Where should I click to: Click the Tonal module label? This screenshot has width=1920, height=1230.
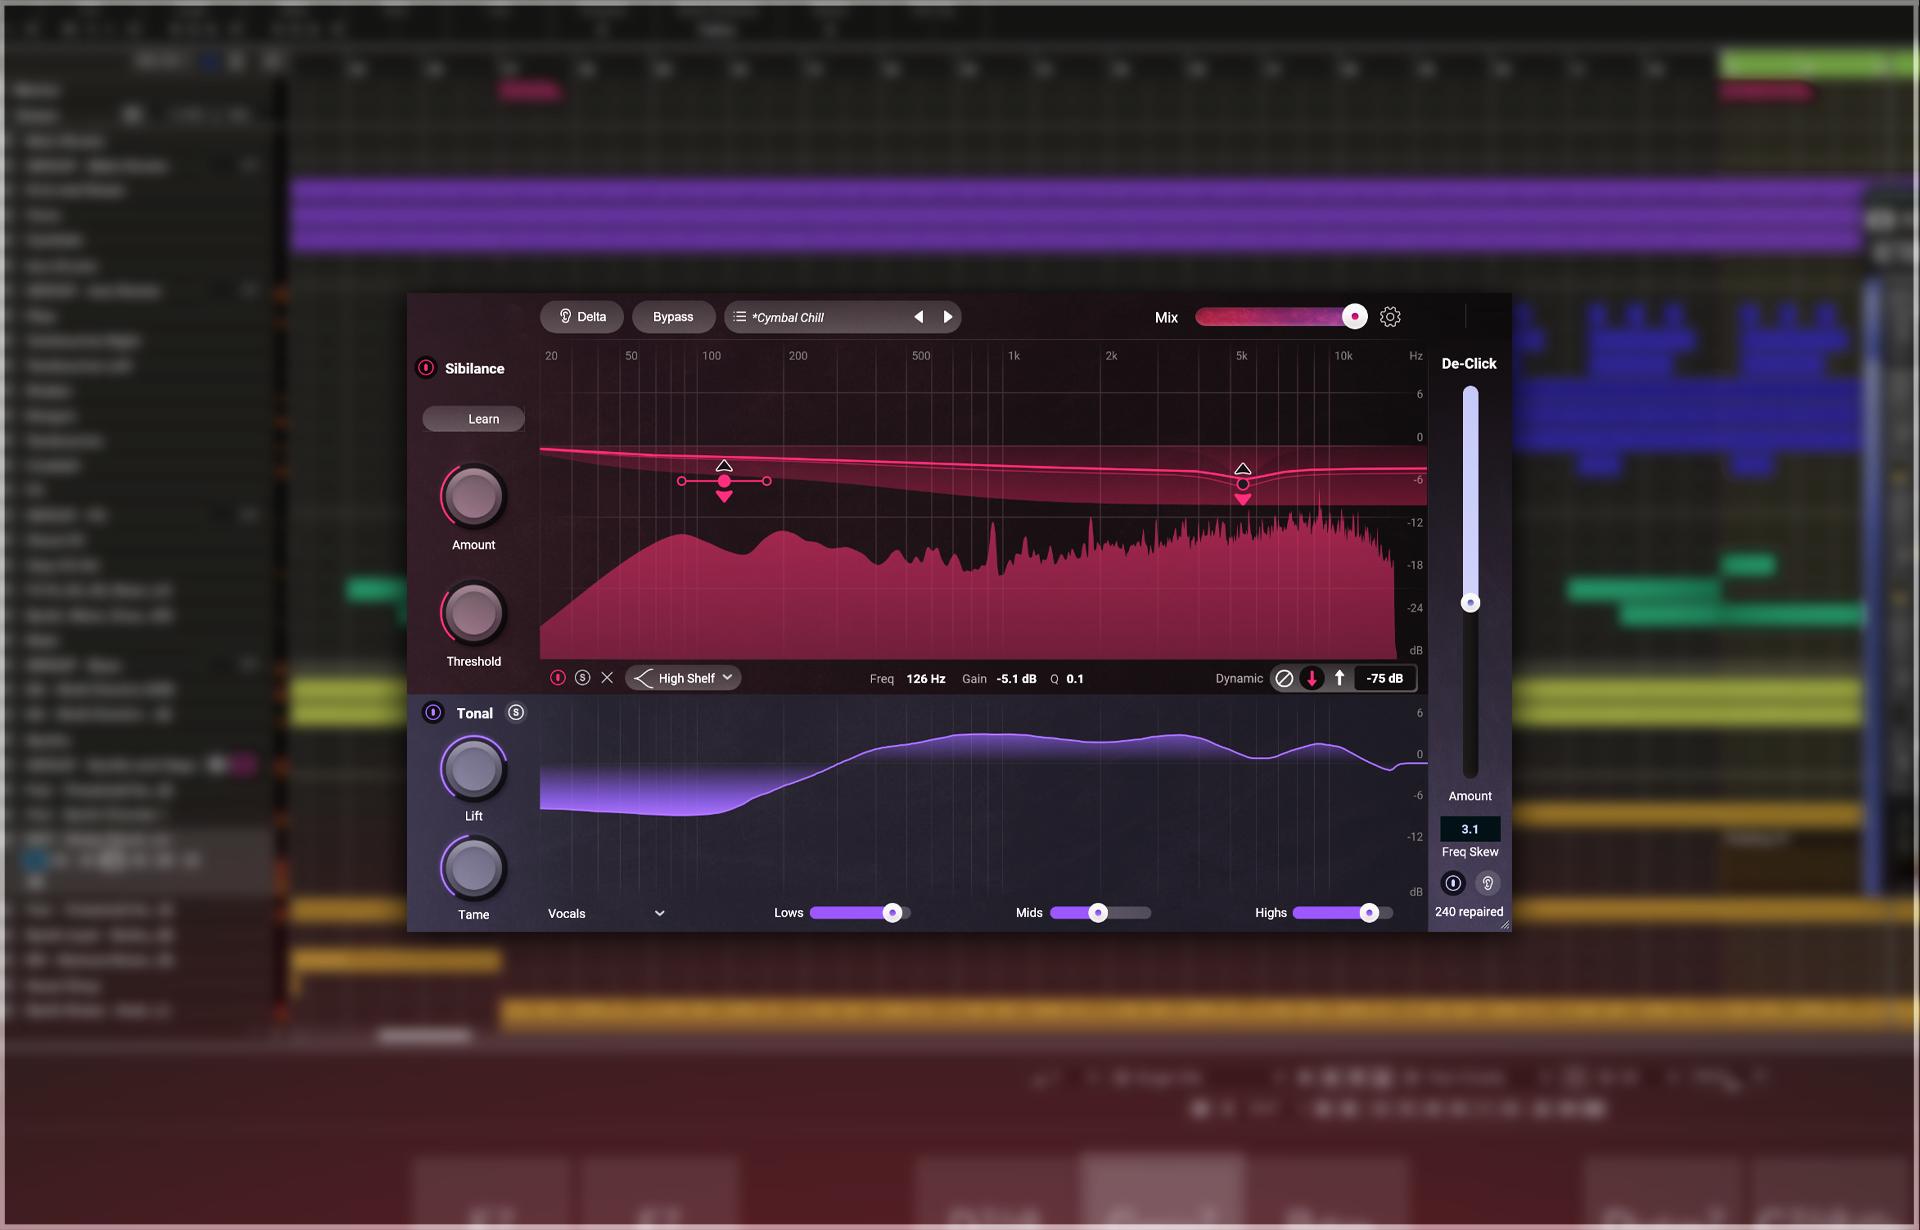click(475, 714)
